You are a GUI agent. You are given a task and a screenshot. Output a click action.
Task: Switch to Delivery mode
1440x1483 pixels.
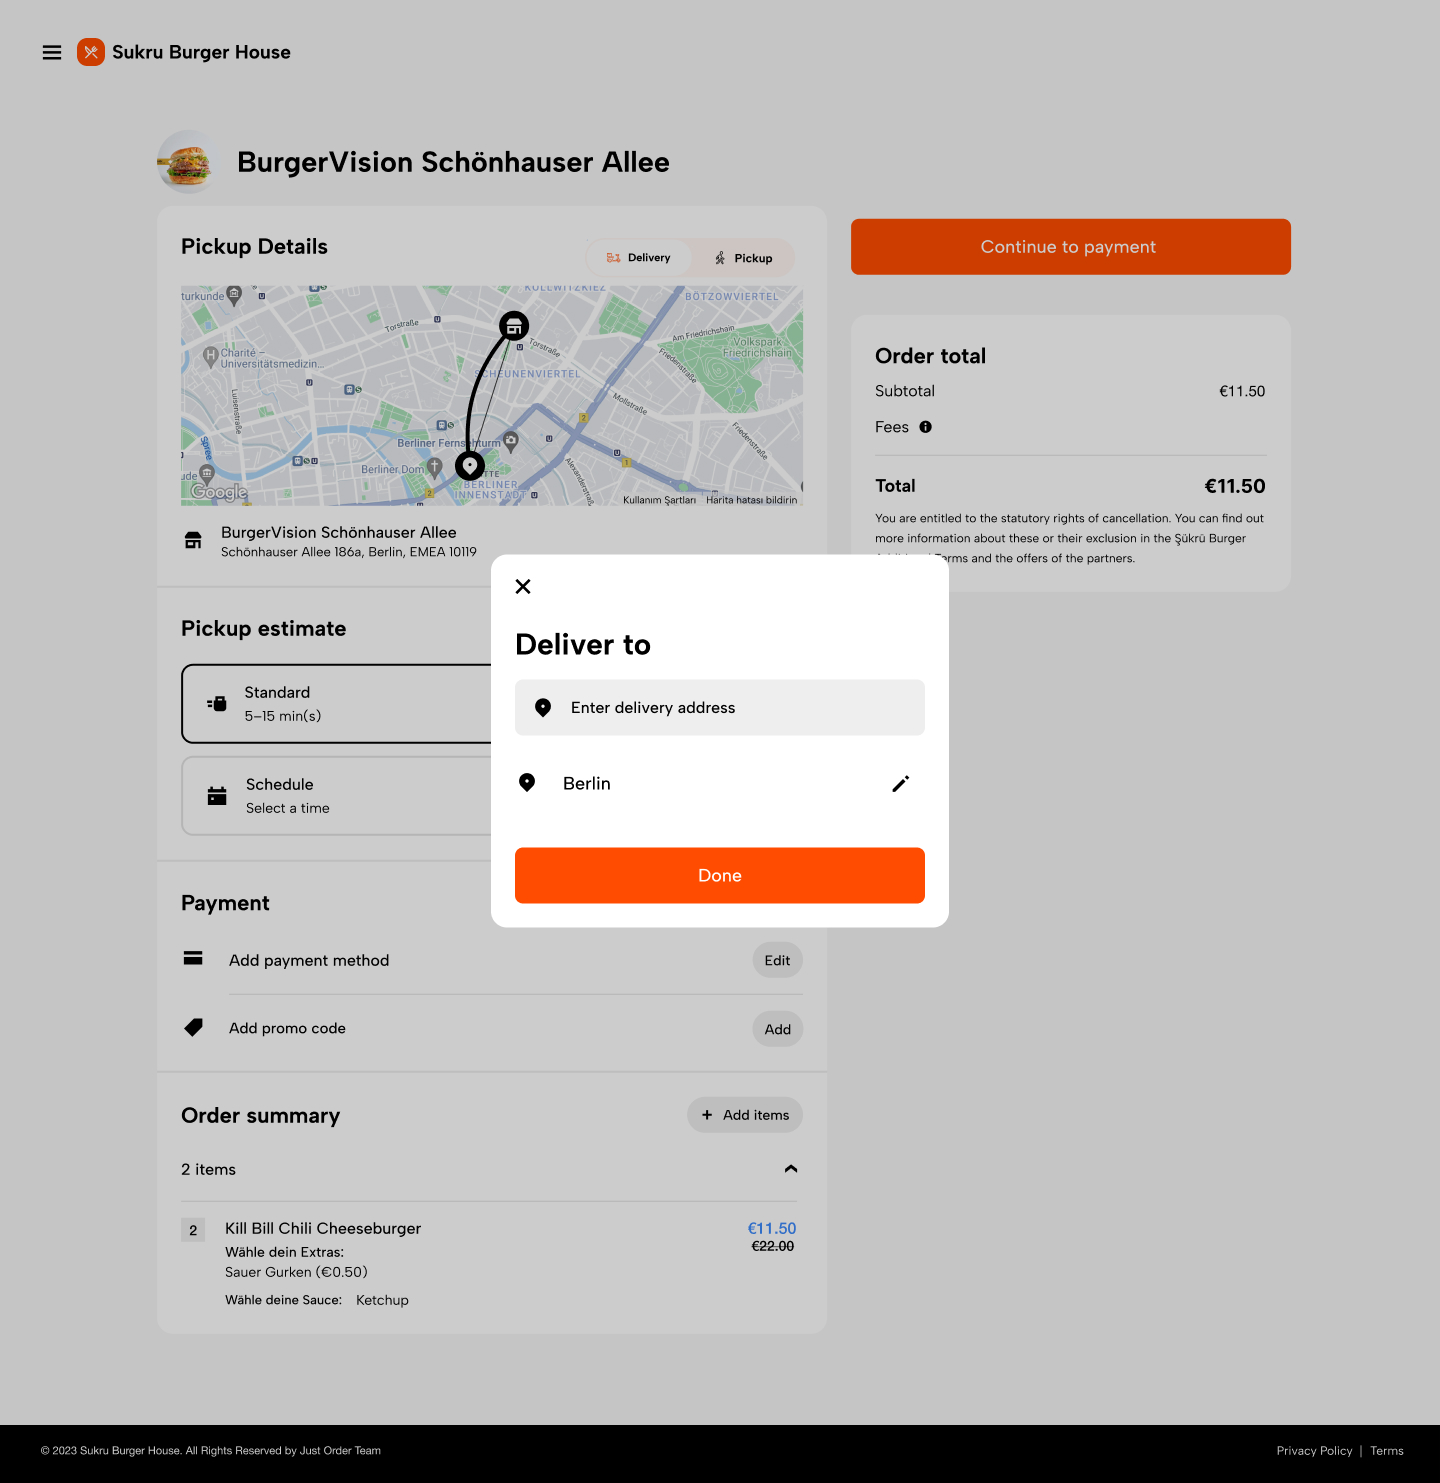[x=639, y=258]
